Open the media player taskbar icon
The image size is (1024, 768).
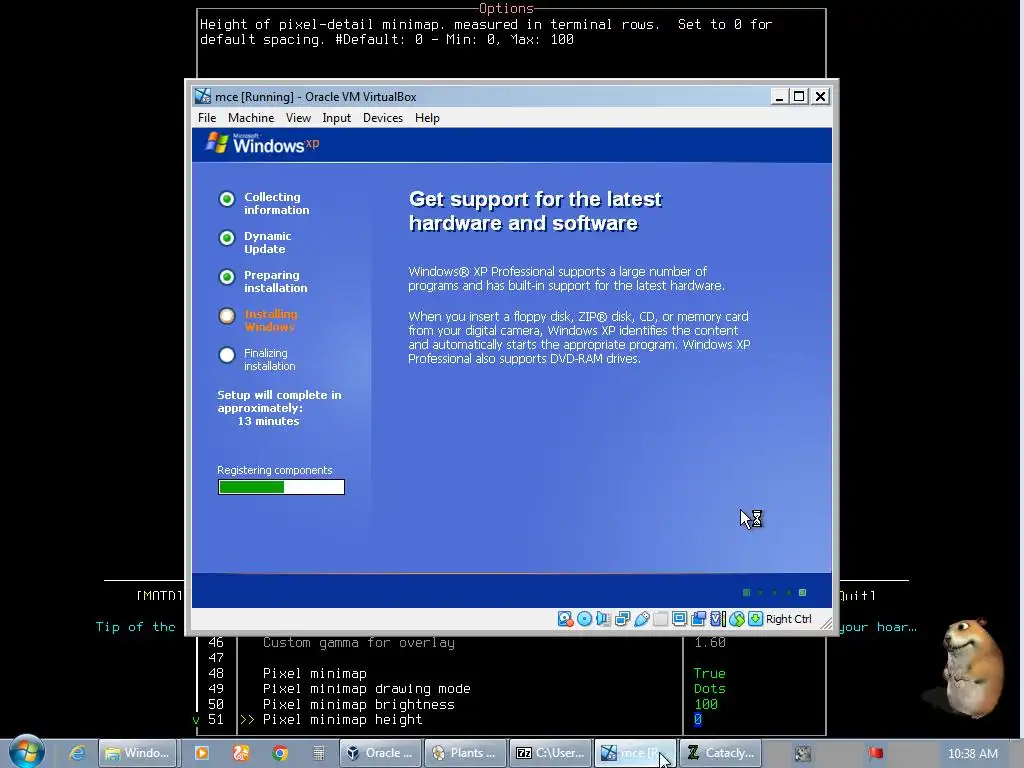coord(201,753)
